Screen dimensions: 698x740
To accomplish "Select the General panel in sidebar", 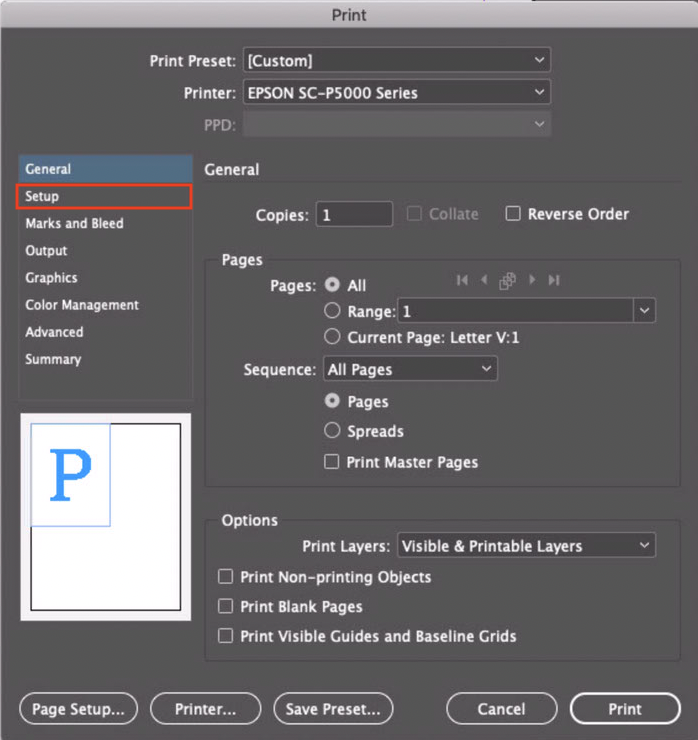I will [105, 169].
